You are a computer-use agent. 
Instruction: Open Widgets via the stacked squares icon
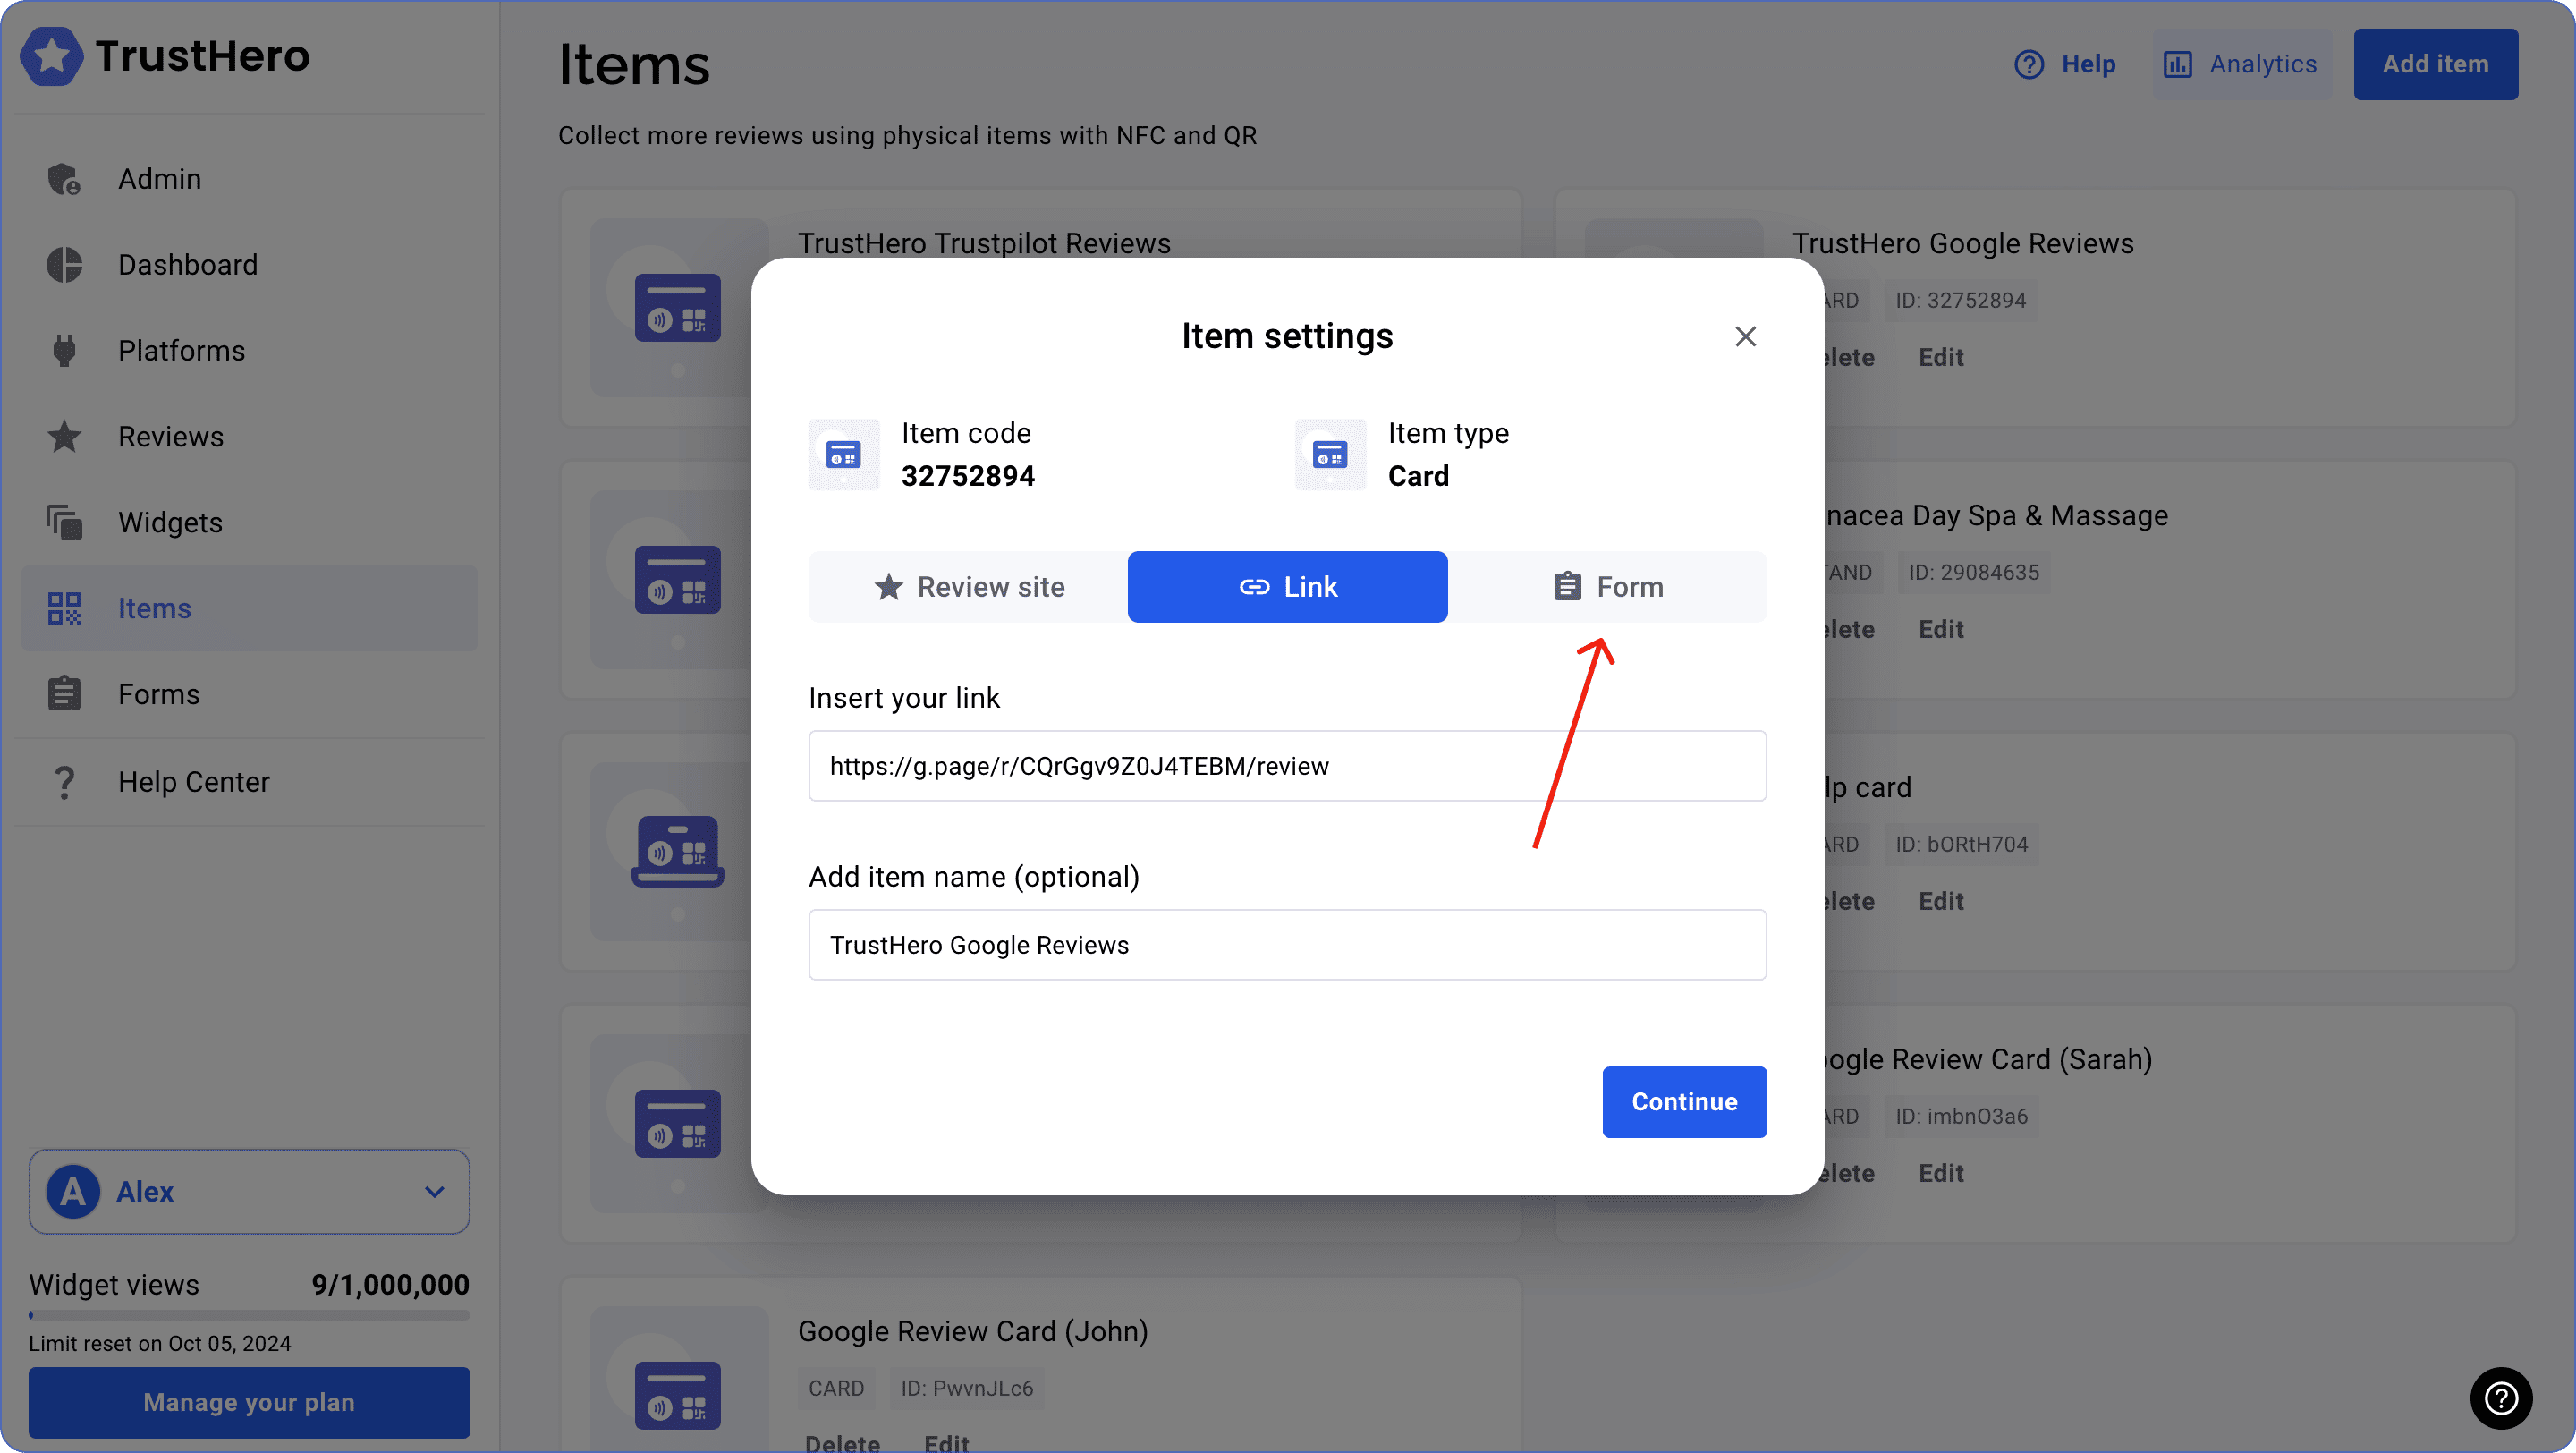pyautogui.click(x=64, y=523)
